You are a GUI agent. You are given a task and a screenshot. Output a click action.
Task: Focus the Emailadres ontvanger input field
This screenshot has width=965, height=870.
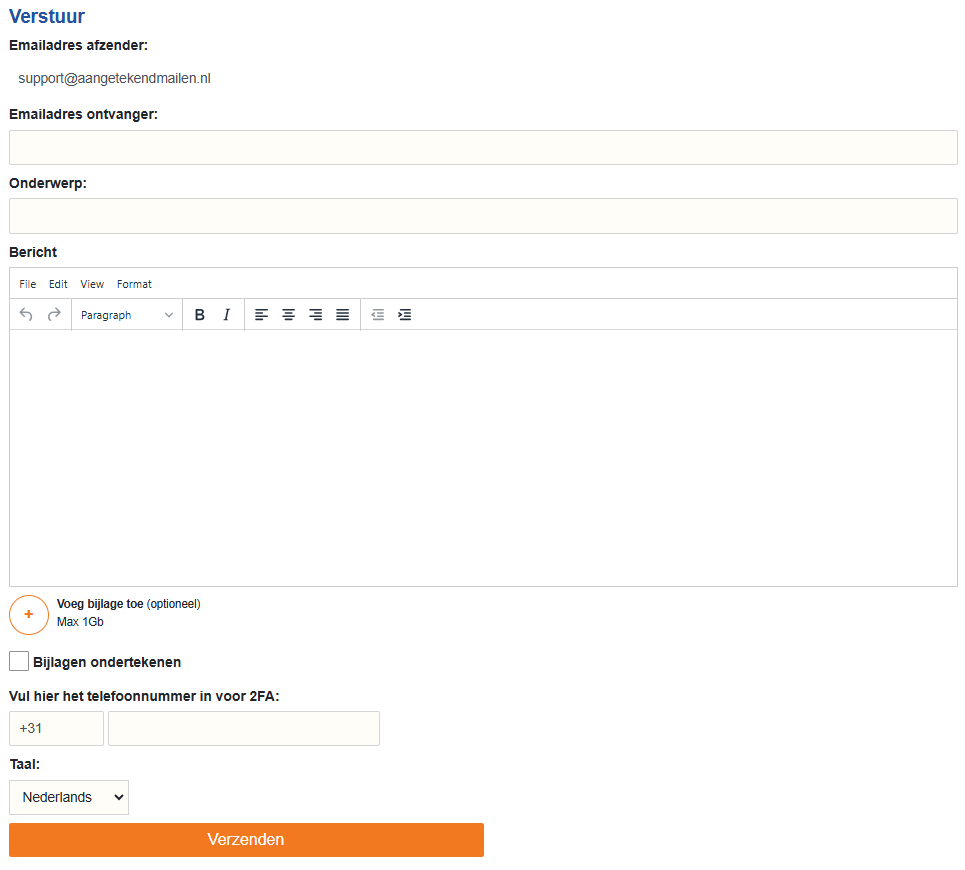pyautogui.click(x=483, y=147)
